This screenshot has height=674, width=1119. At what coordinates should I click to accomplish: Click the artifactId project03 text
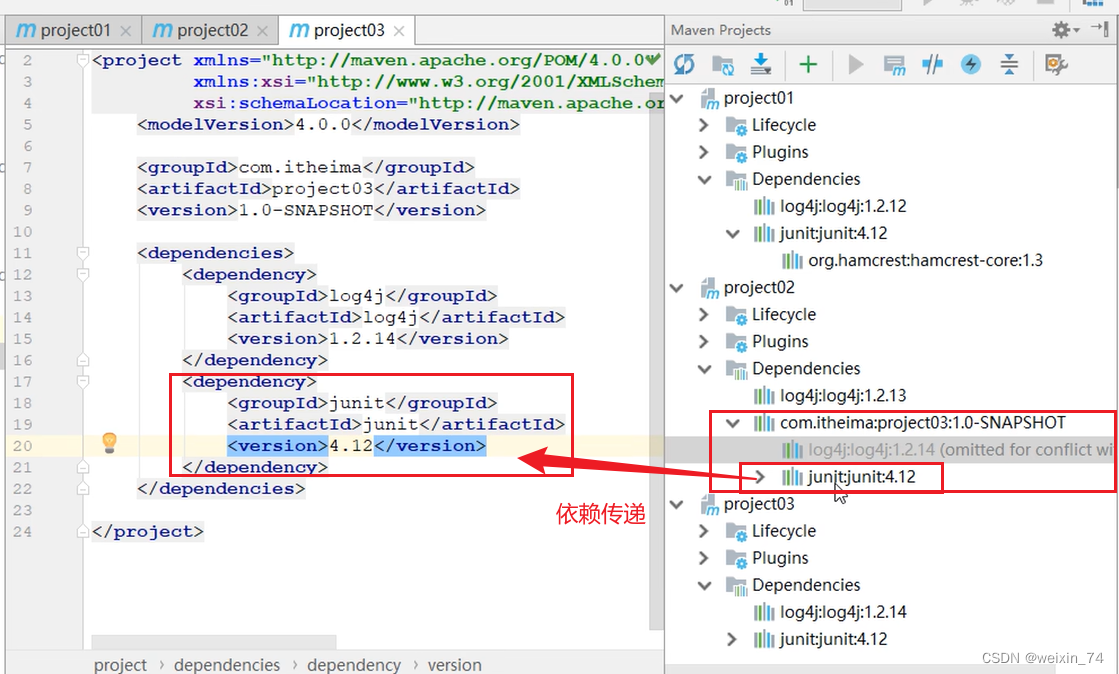click(x=322, y=188)
